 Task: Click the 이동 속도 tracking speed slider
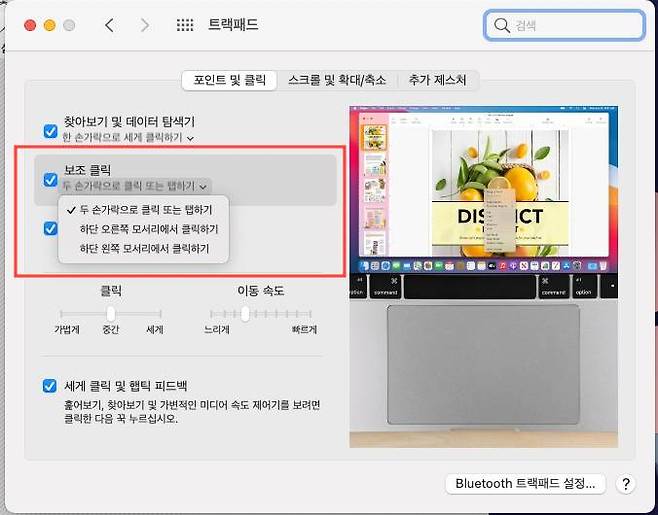(261, 313)
